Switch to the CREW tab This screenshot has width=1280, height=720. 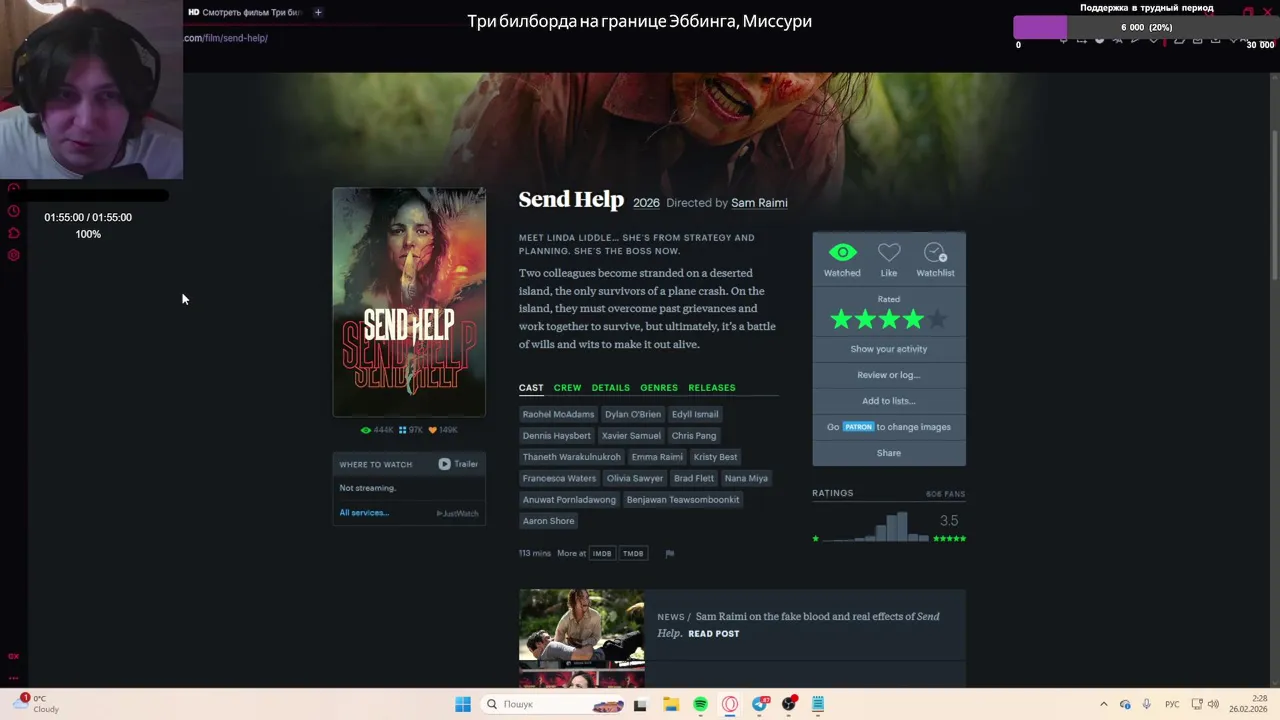point(567,388)
